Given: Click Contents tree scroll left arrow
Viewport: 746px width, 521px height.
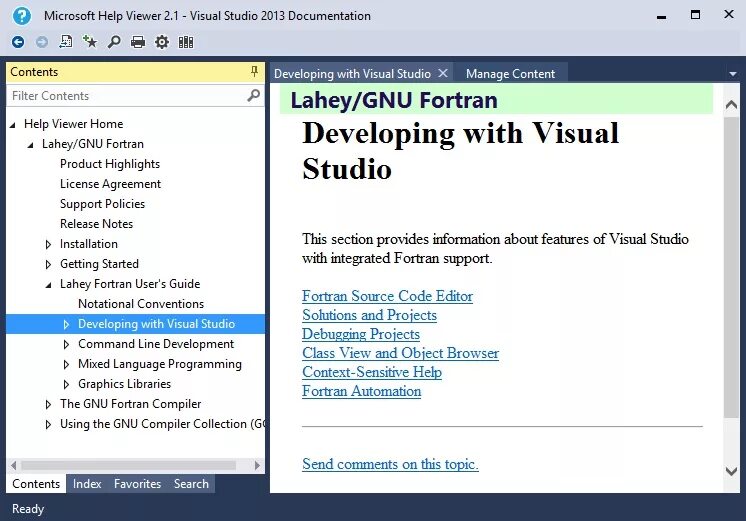Looking at the screenshot, I should (13, 465).
